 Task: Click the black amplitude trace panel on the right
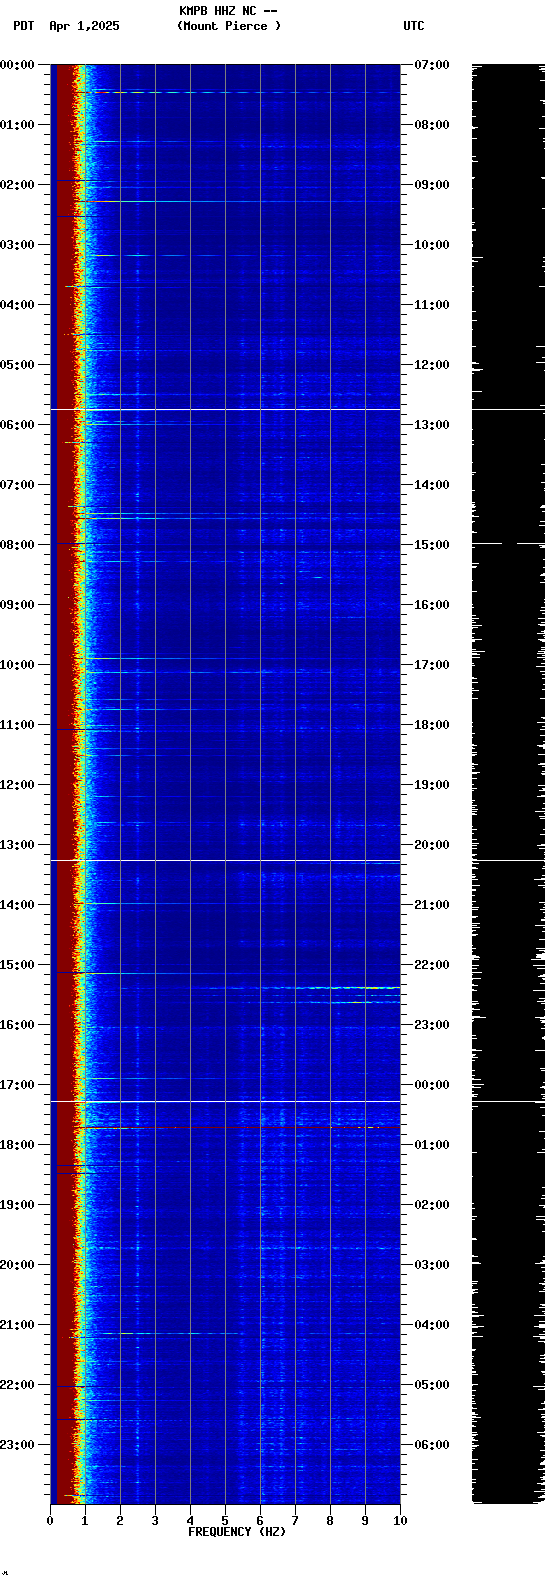coord(508,783)
